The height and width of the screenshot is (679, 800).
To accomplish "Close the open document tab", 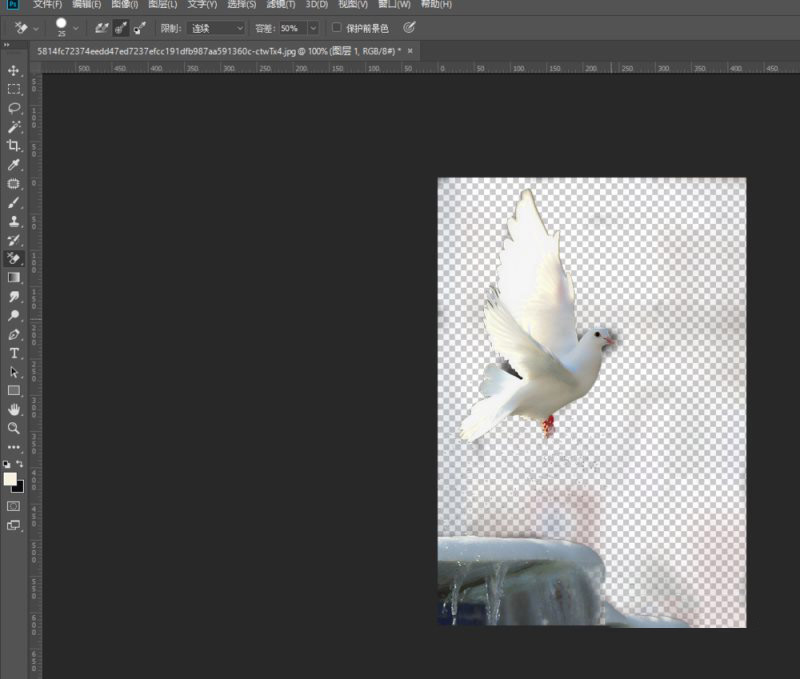I will (x=410, y=50).
